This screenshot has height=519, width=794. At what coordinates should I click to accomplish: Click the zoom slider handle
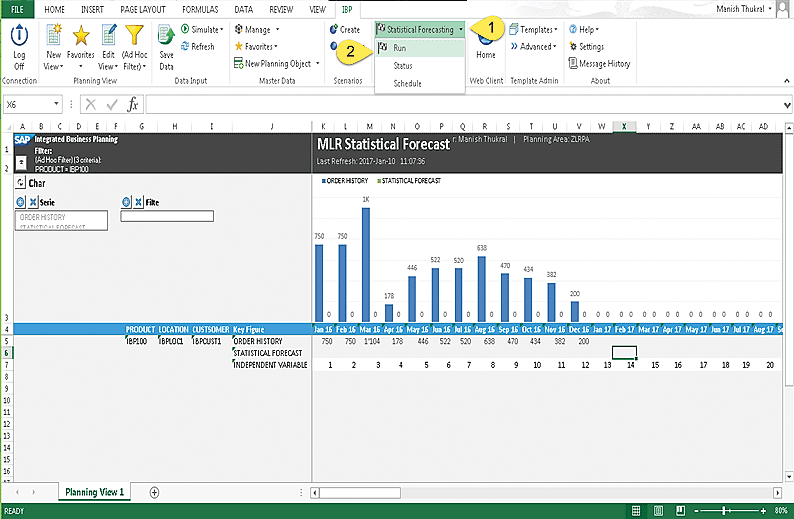click(x=724, y=511)
